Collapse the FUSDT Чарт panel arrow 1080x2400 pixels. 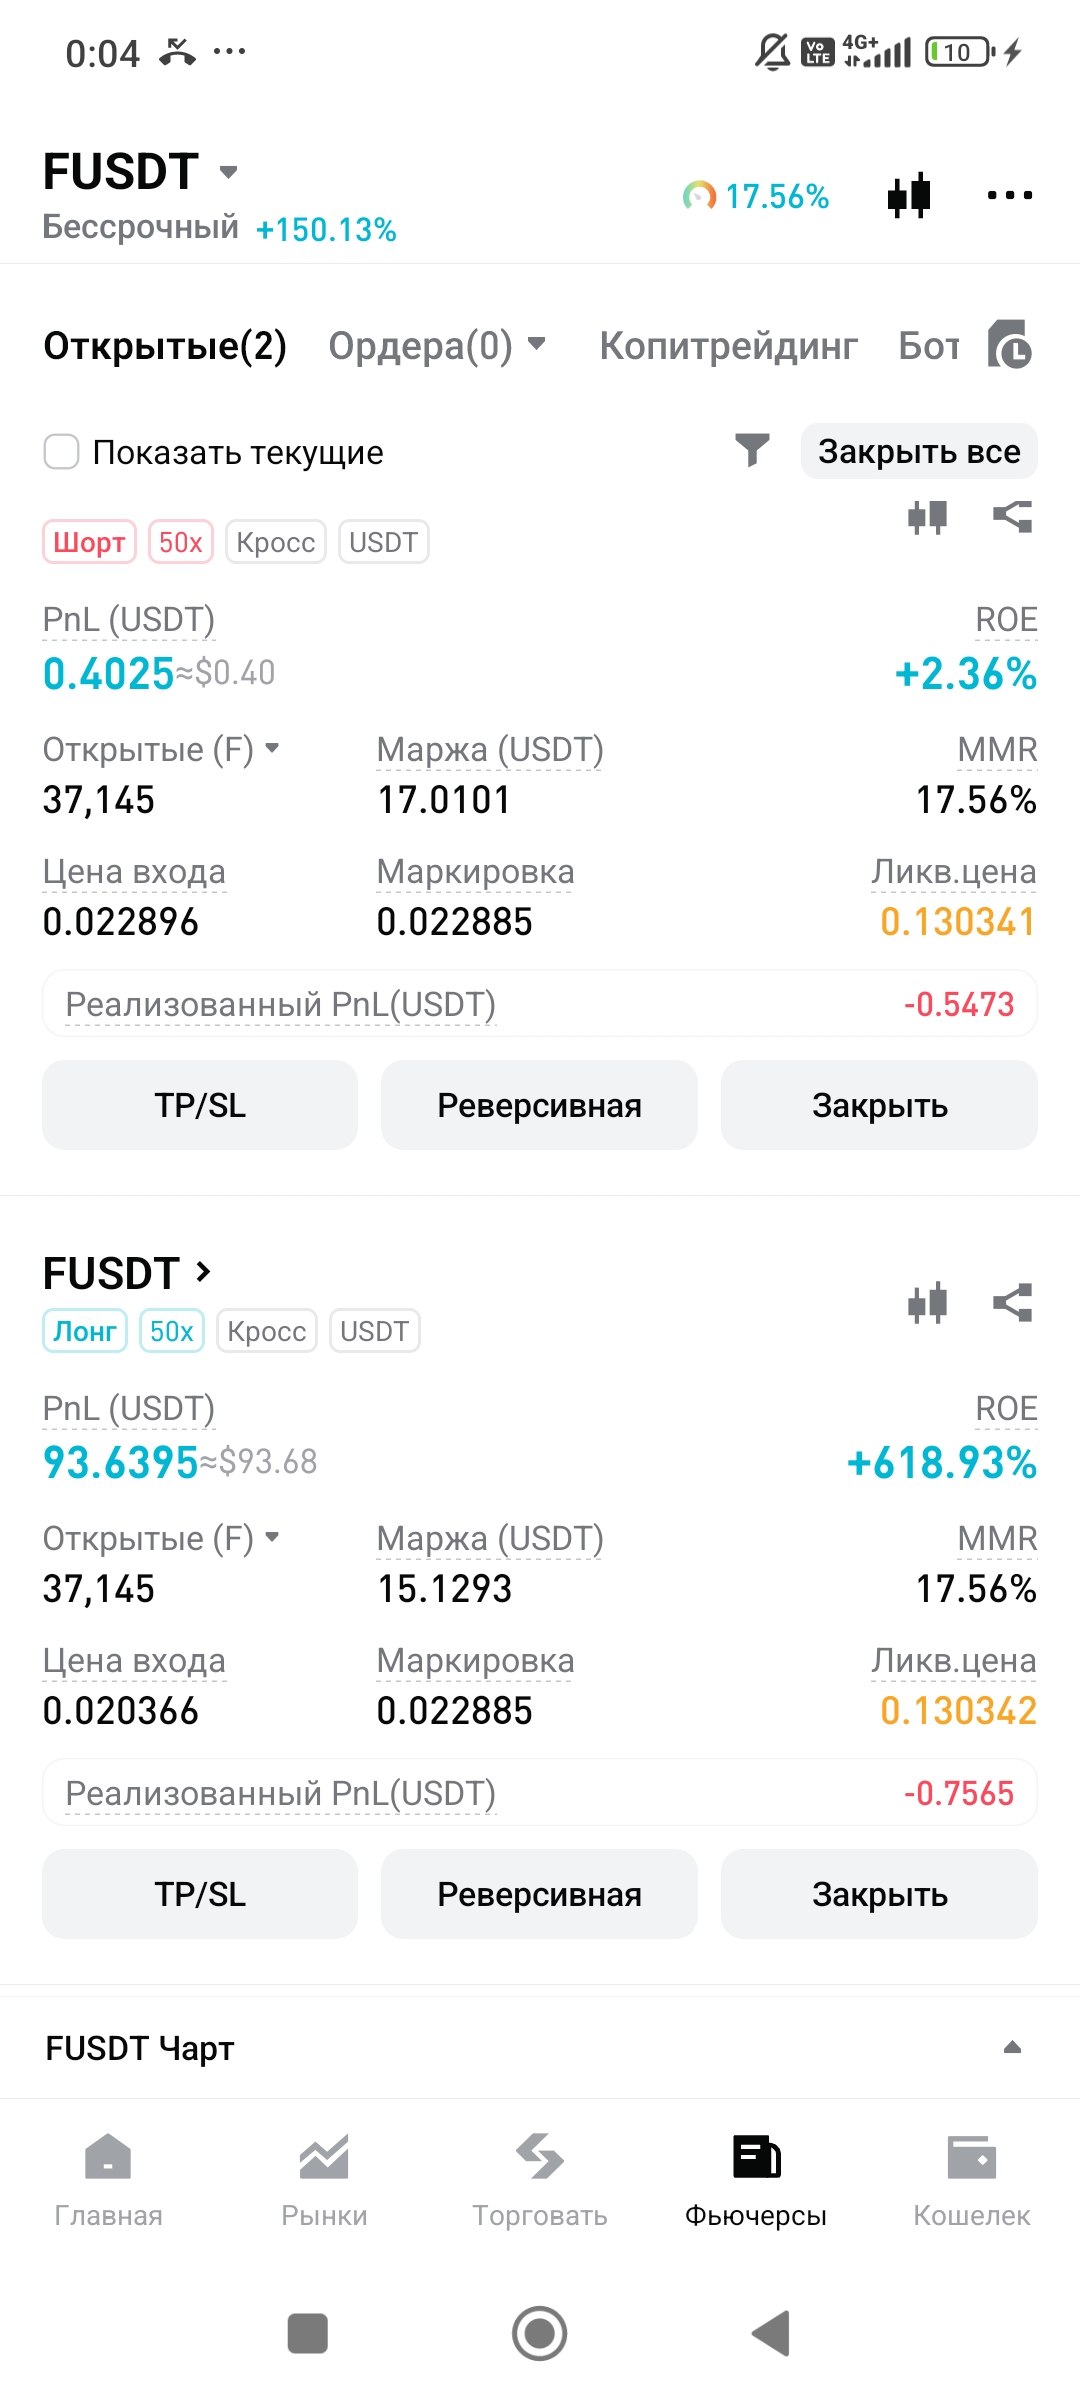[x=1012, y=2047]
